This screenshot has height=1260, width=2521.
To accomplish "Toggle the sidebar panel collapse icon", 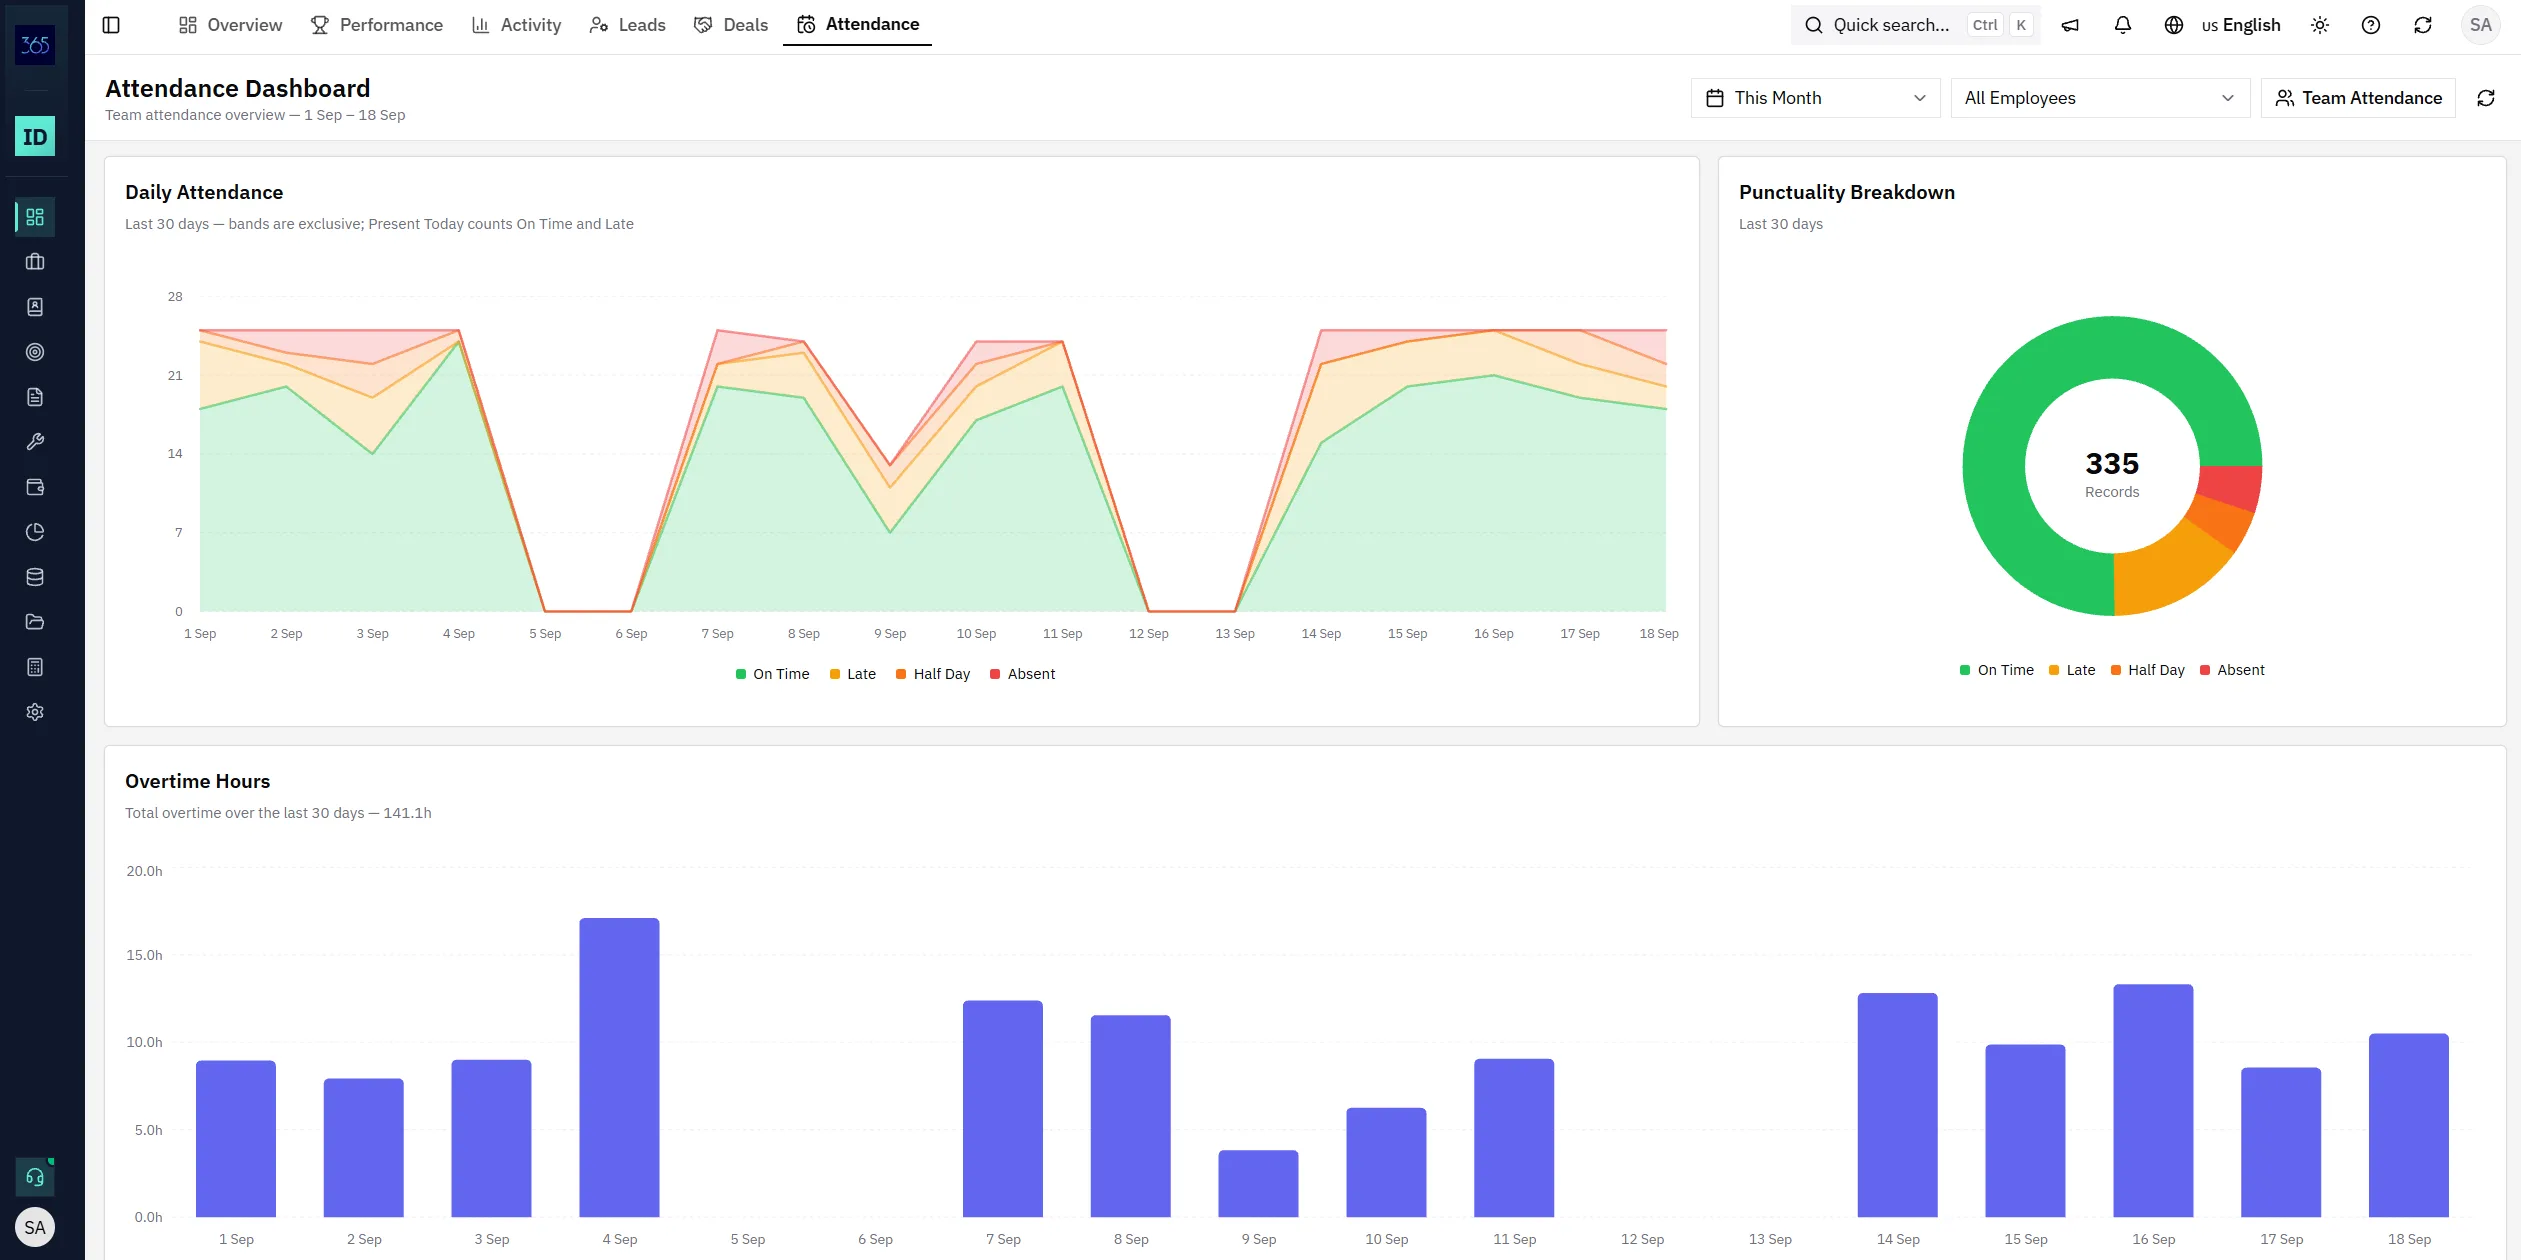I will [x=111, y=25].
